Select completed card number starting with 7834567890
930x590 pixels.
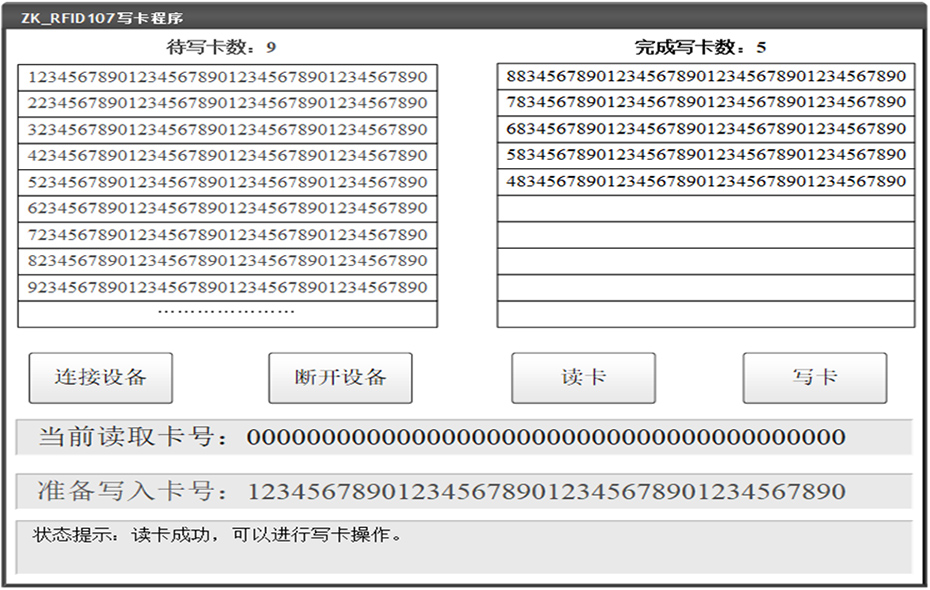700,102
